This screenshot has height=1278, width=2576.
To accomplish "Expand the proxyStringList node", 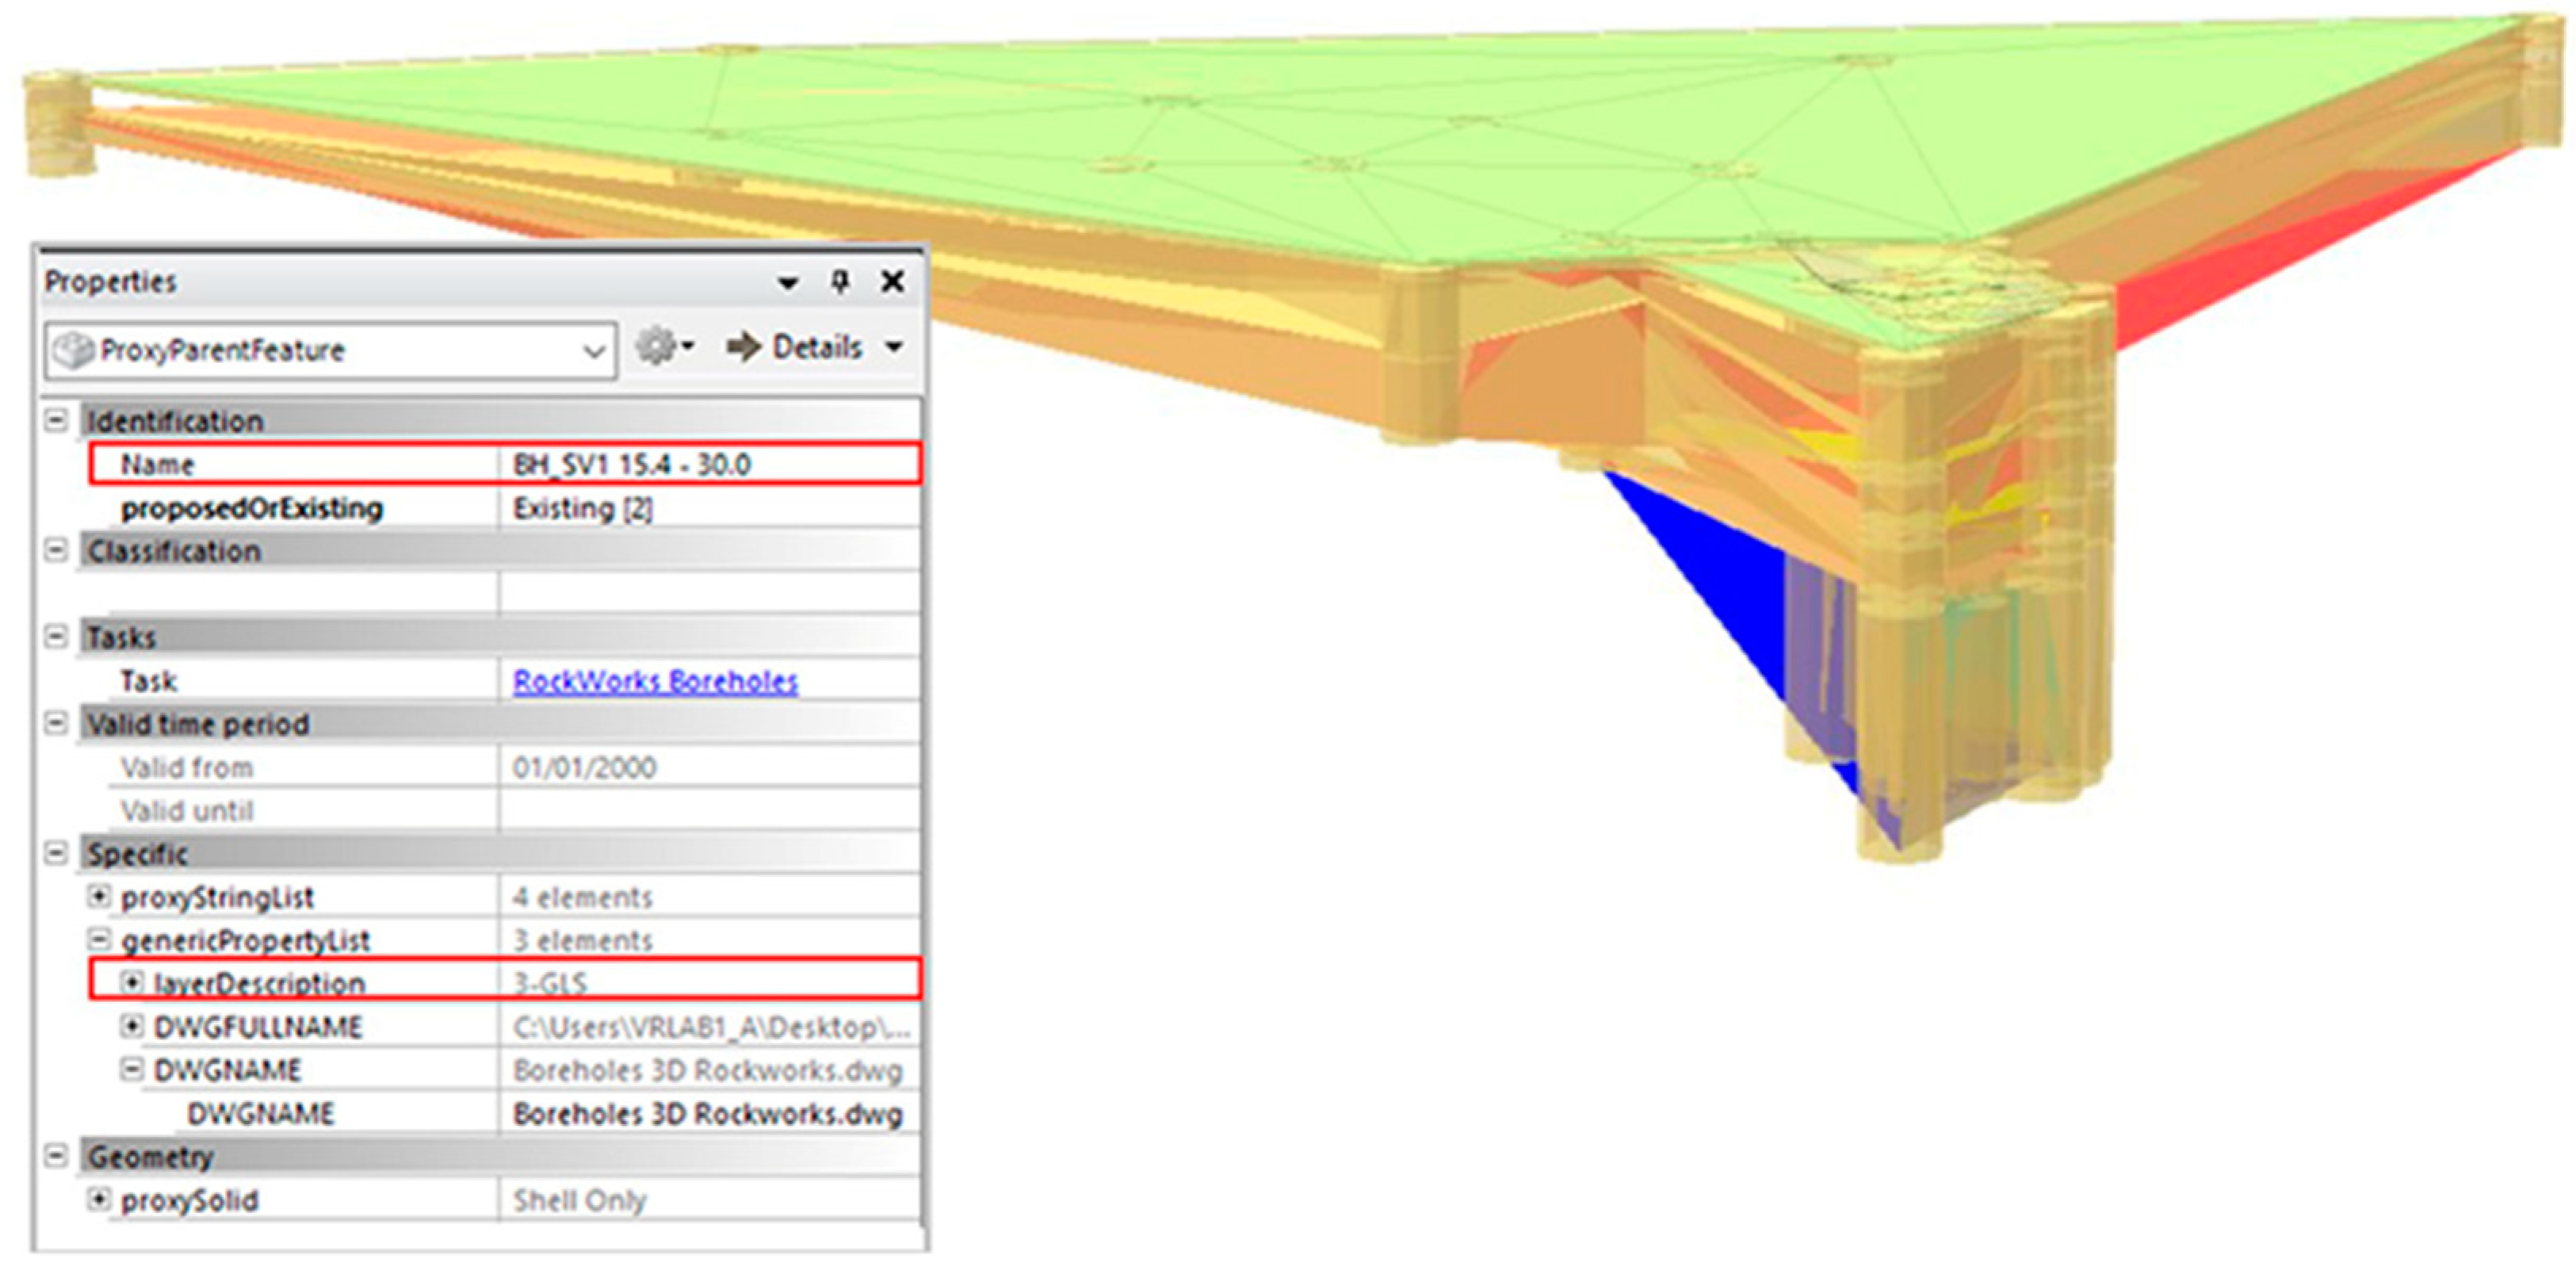I will click(x=98, y=896).
